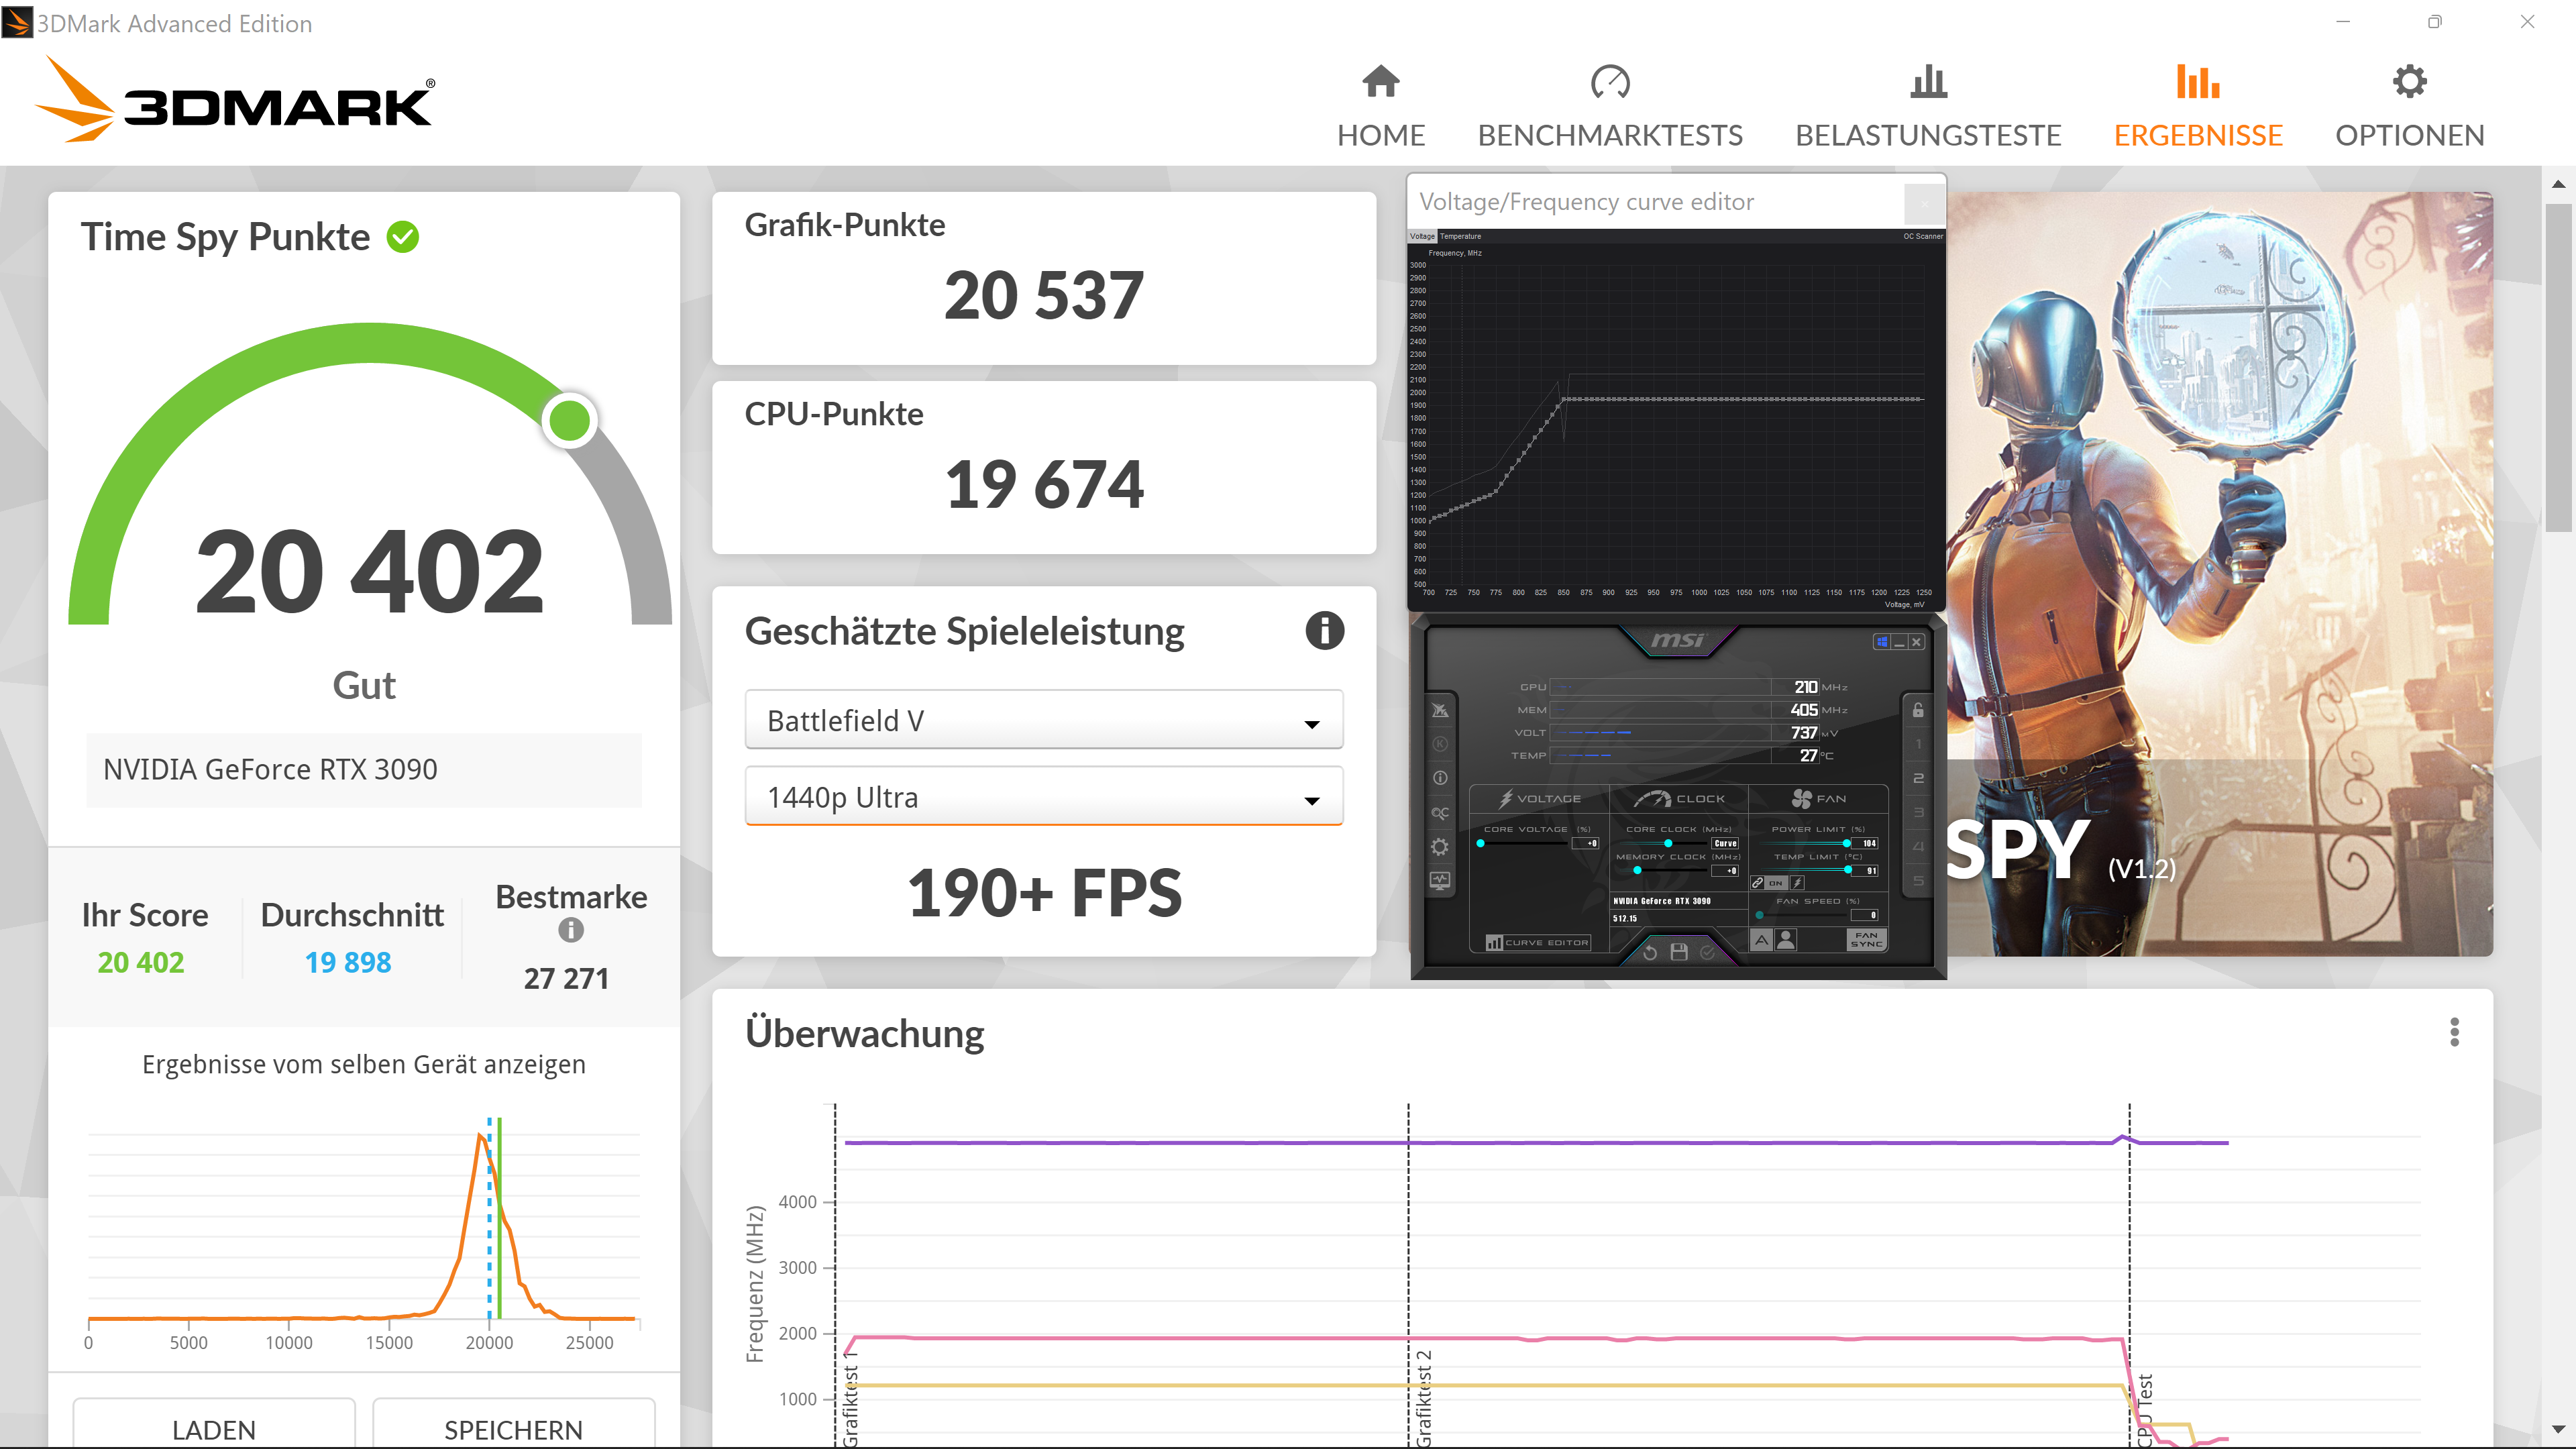The image size is (2576, 1449).
Task: Open Afterburner settings gear icon
Action: (1439, 847)
